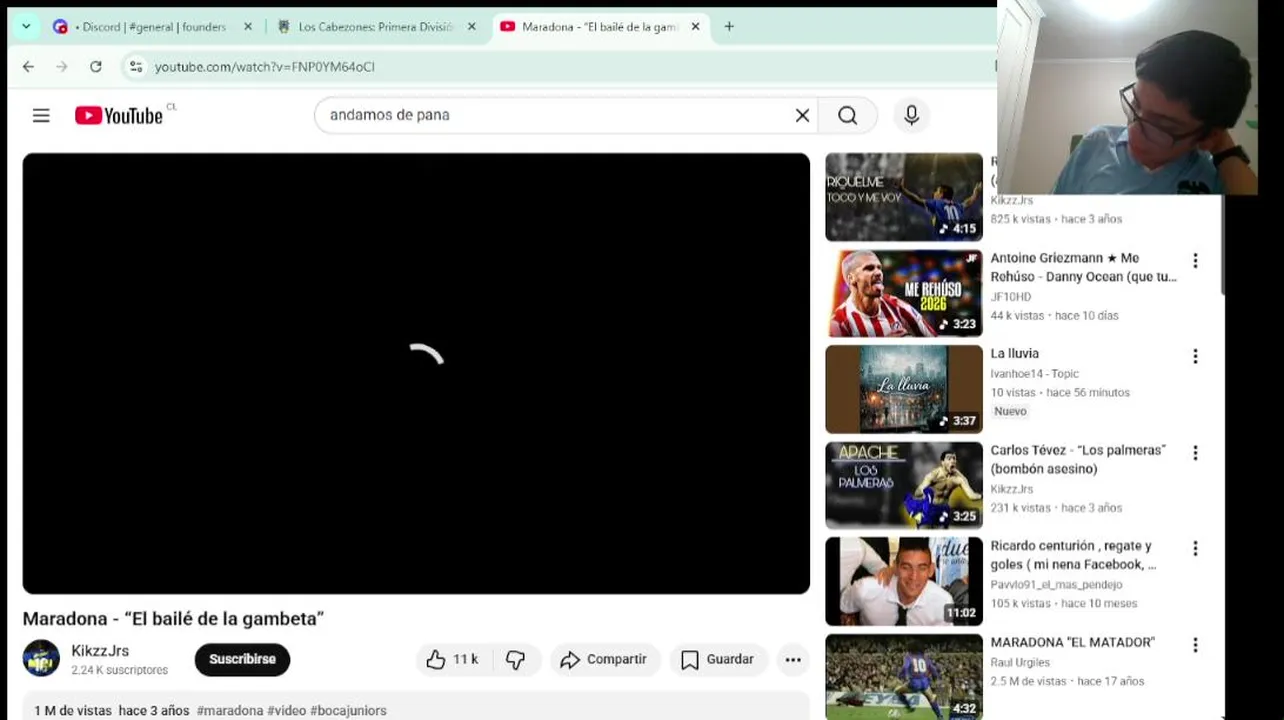
Task: Go to YouTube home via logo
Action: tap(119, 116)
